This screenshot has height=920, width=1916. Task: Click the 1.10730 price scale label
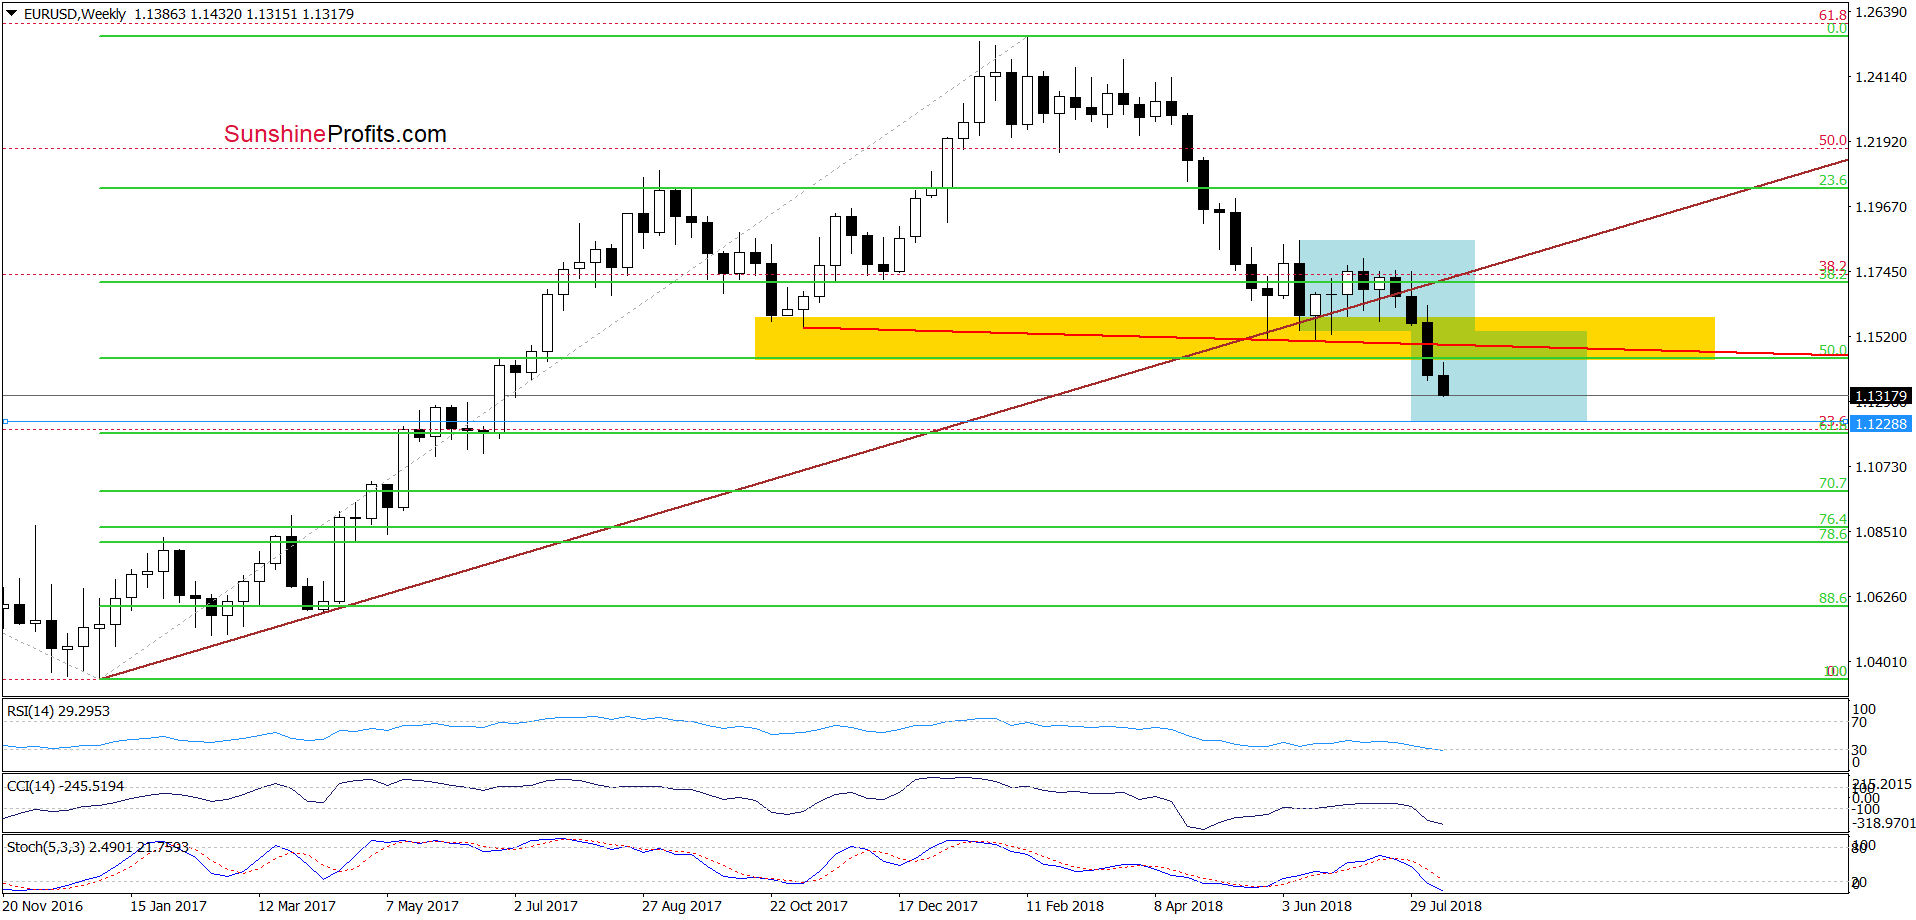click(1881, 467)
